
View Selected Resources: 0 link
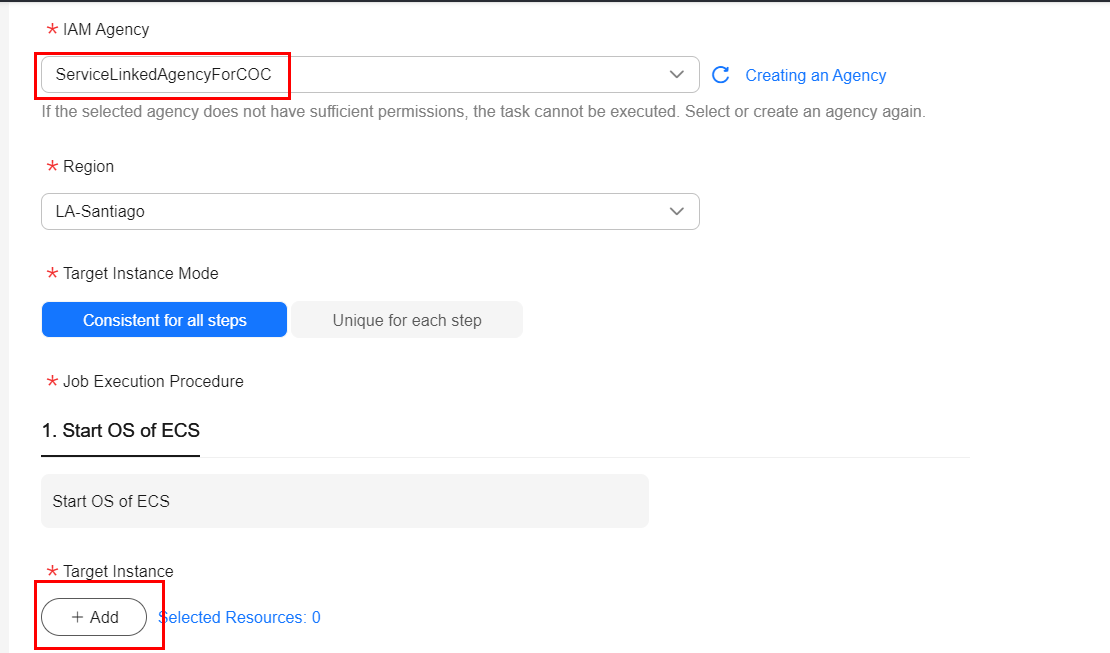pos(239,618)
